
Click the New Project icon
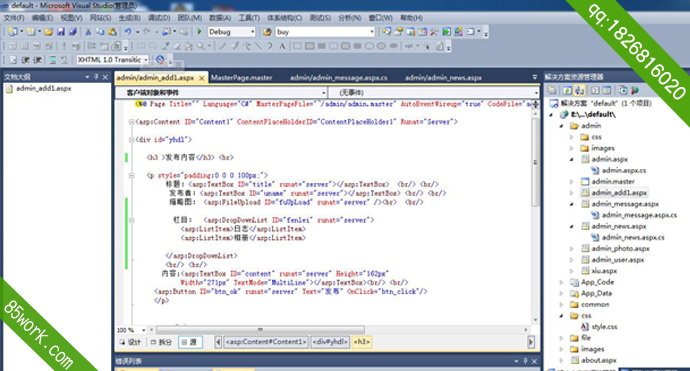(13, 32)
